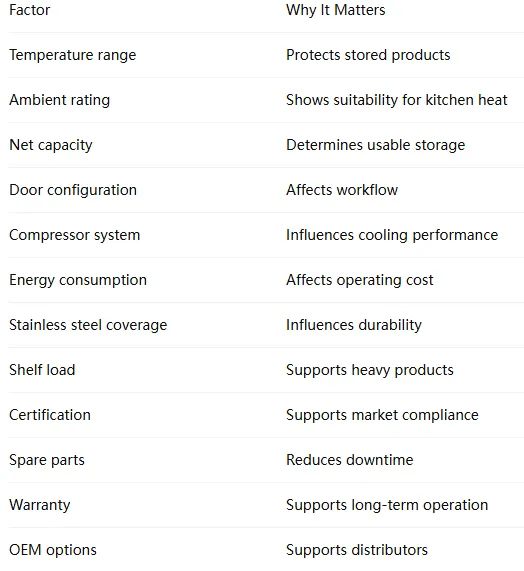This screenshot has width=524, height=571.
Task: Select Stainless steel coverage cell
Action: [88, 325]
